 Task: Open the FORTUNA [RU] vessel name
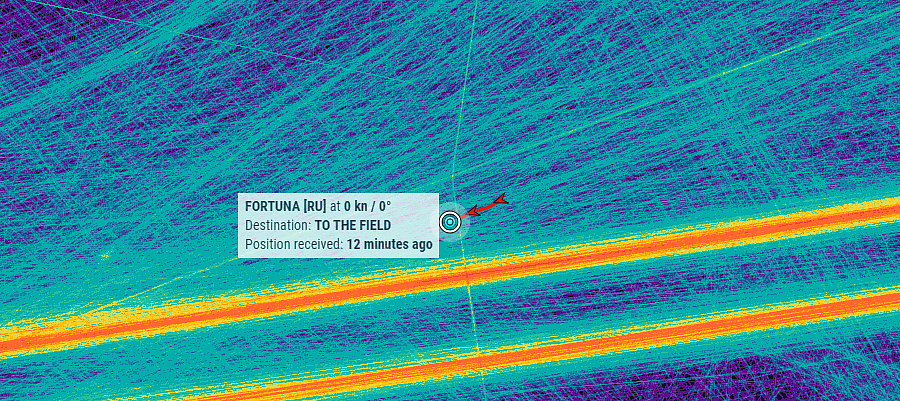point(285,206)
